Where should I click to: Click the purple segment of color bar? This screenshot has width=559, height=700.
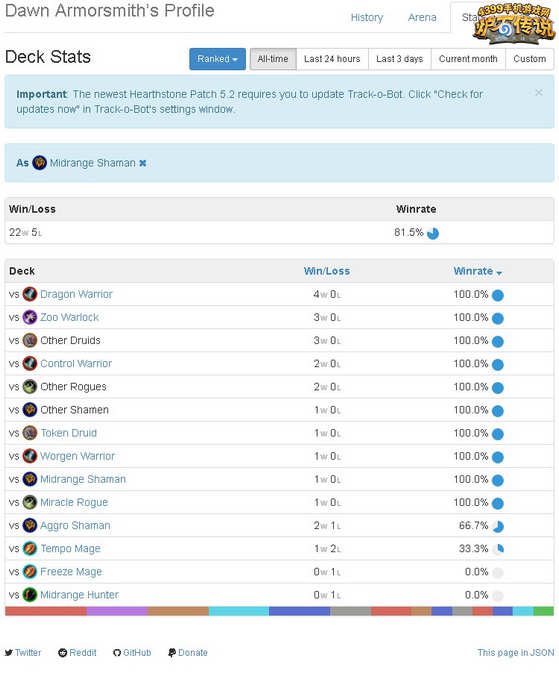(x=117, y=611)
